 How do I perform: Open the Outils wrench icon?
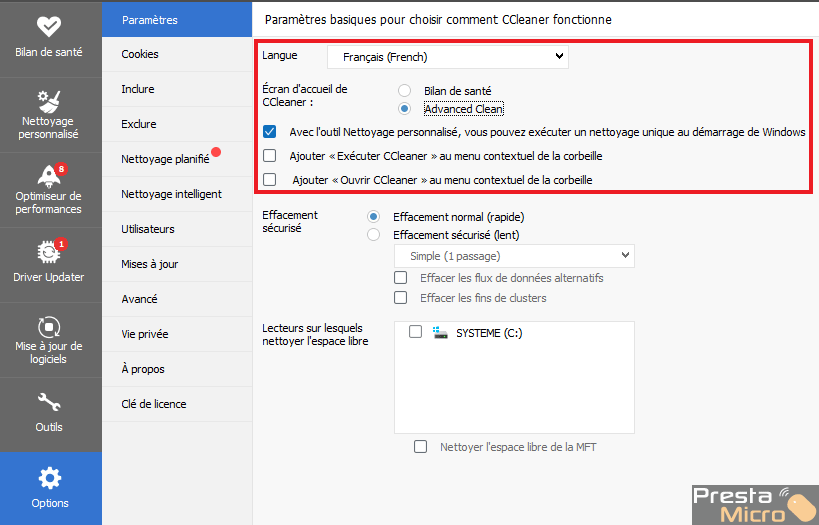click(x=49, y=402)
